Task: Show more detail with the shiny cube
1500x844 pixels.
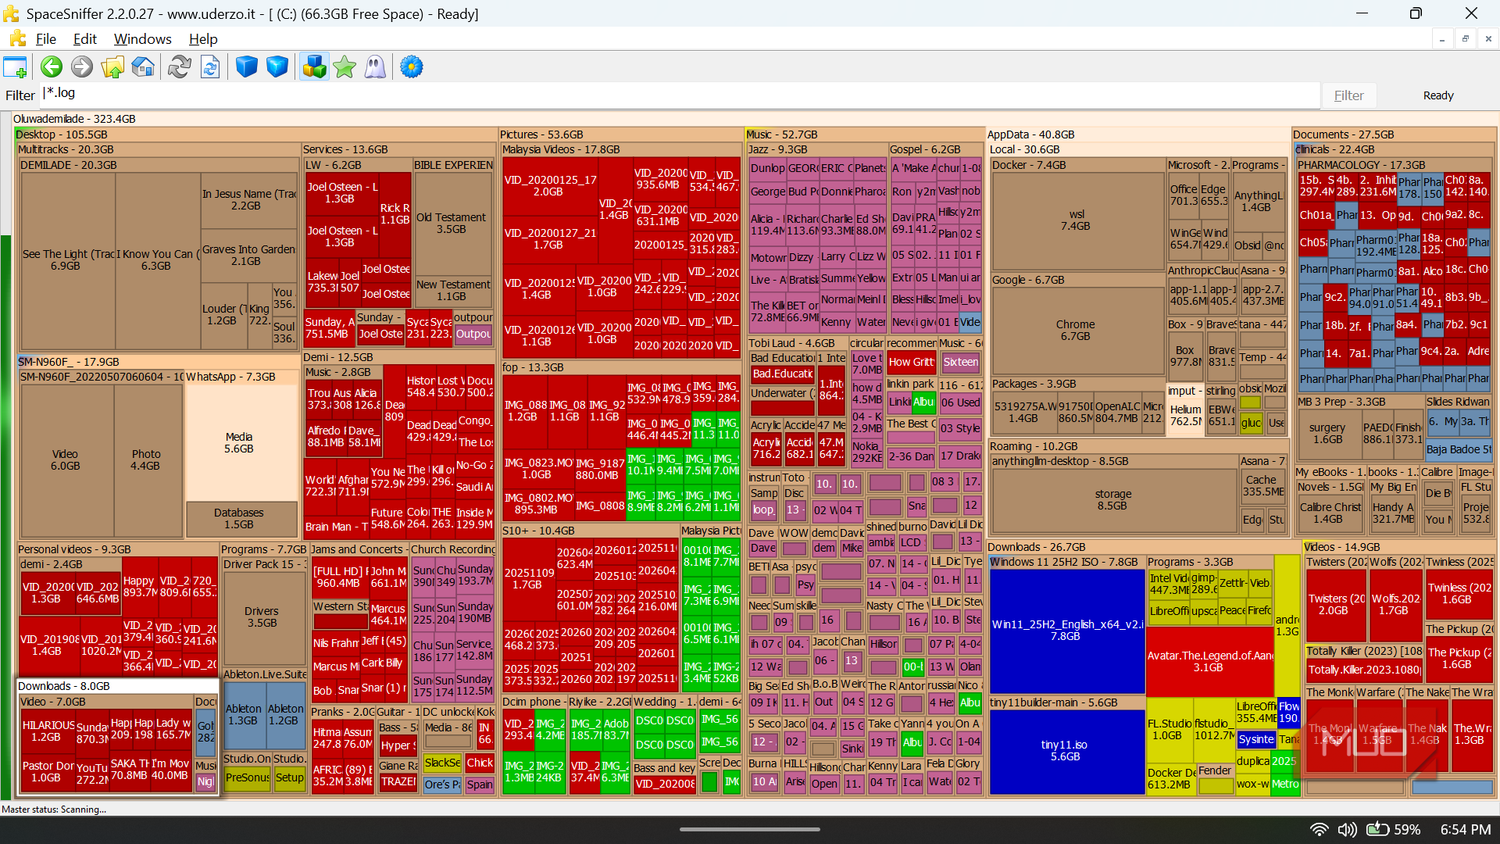Action: pos(278,67)
